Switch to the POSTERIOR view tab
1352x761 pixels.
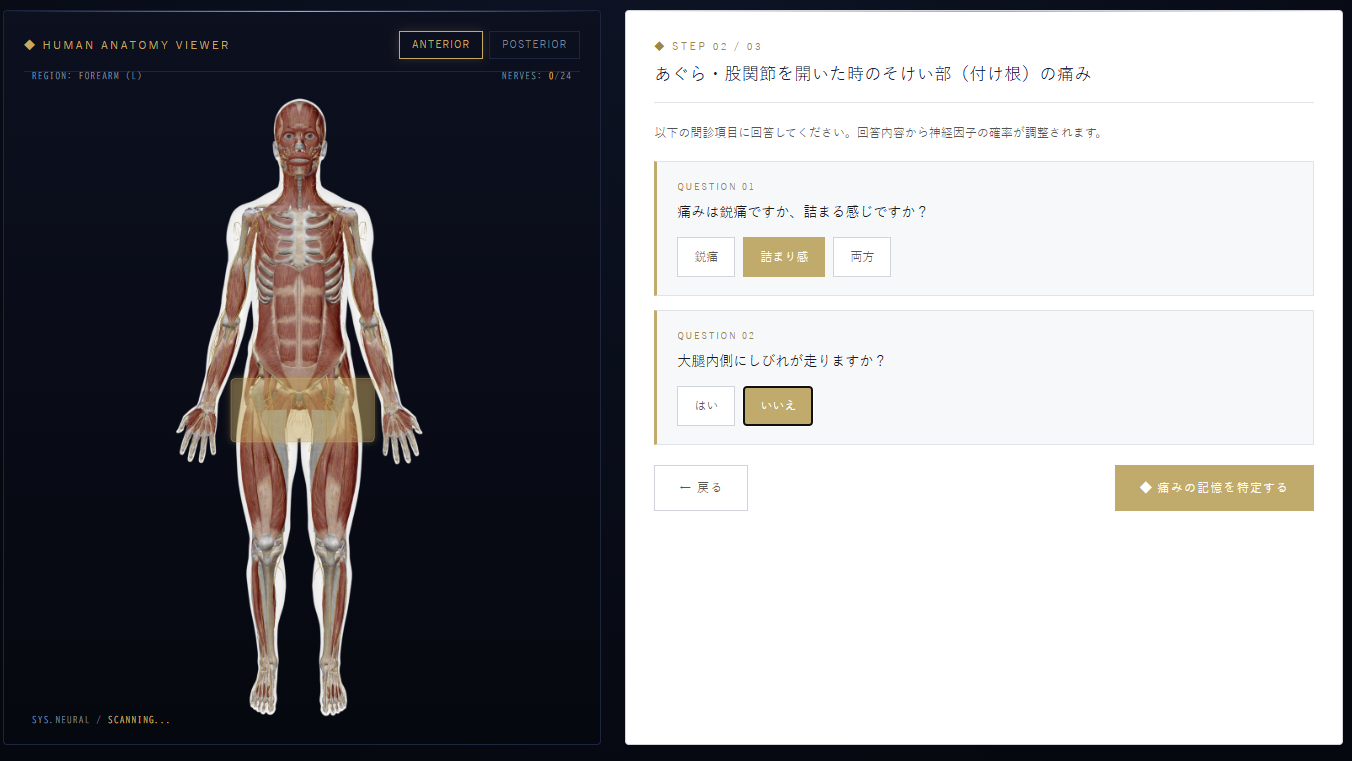tap(534, 45)
